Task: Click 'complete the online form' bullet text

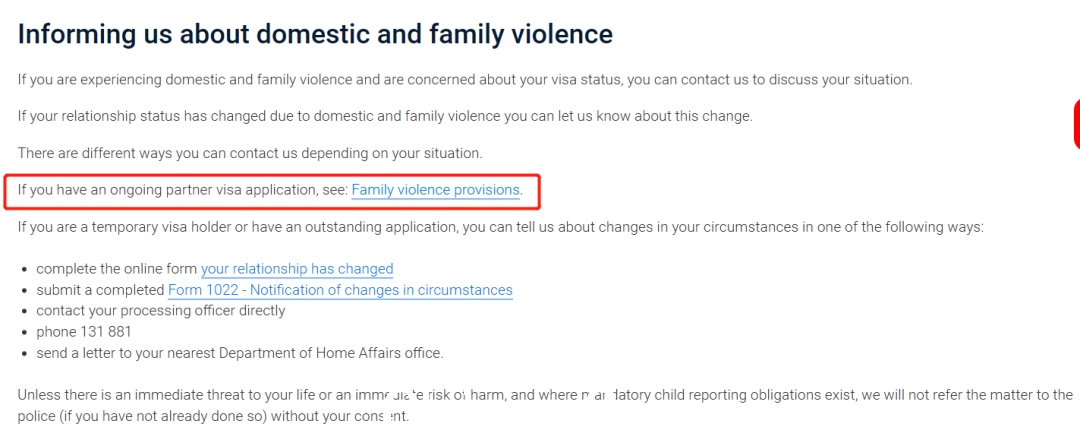Action: pyautogui.click(x=117, y=269)
